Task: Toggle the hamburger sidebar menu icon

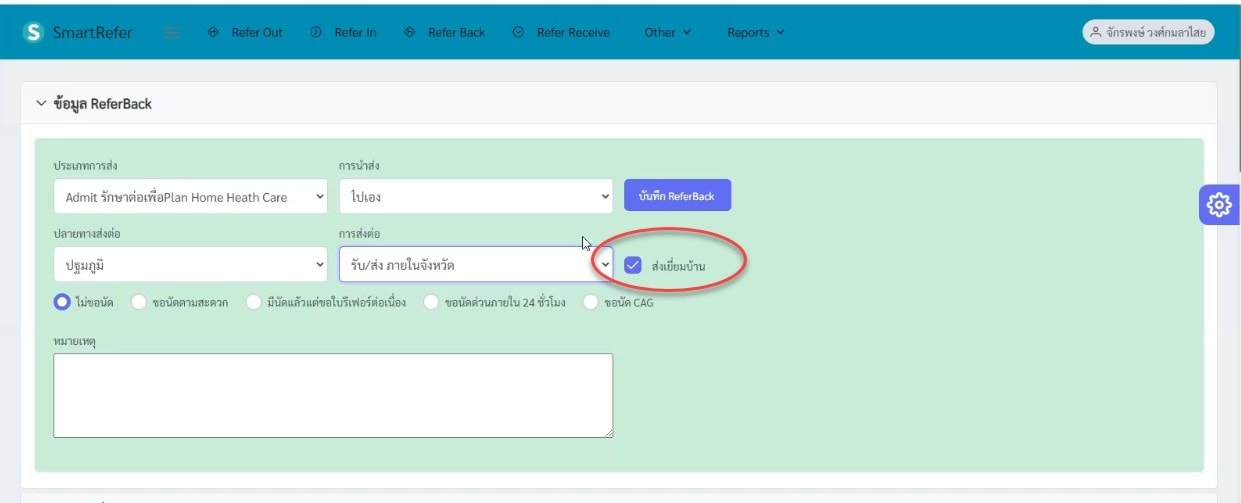Action: (x=171, y=32)
